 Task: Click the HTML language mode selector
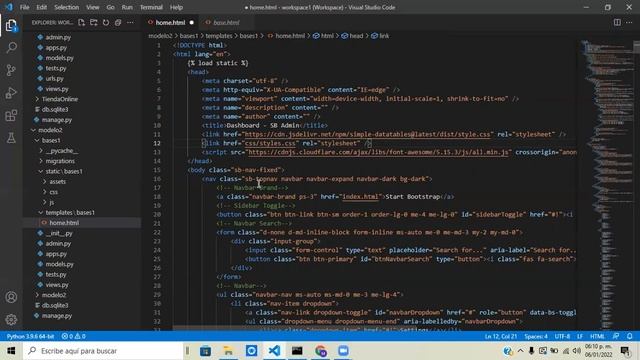click(x=597, y=336)
